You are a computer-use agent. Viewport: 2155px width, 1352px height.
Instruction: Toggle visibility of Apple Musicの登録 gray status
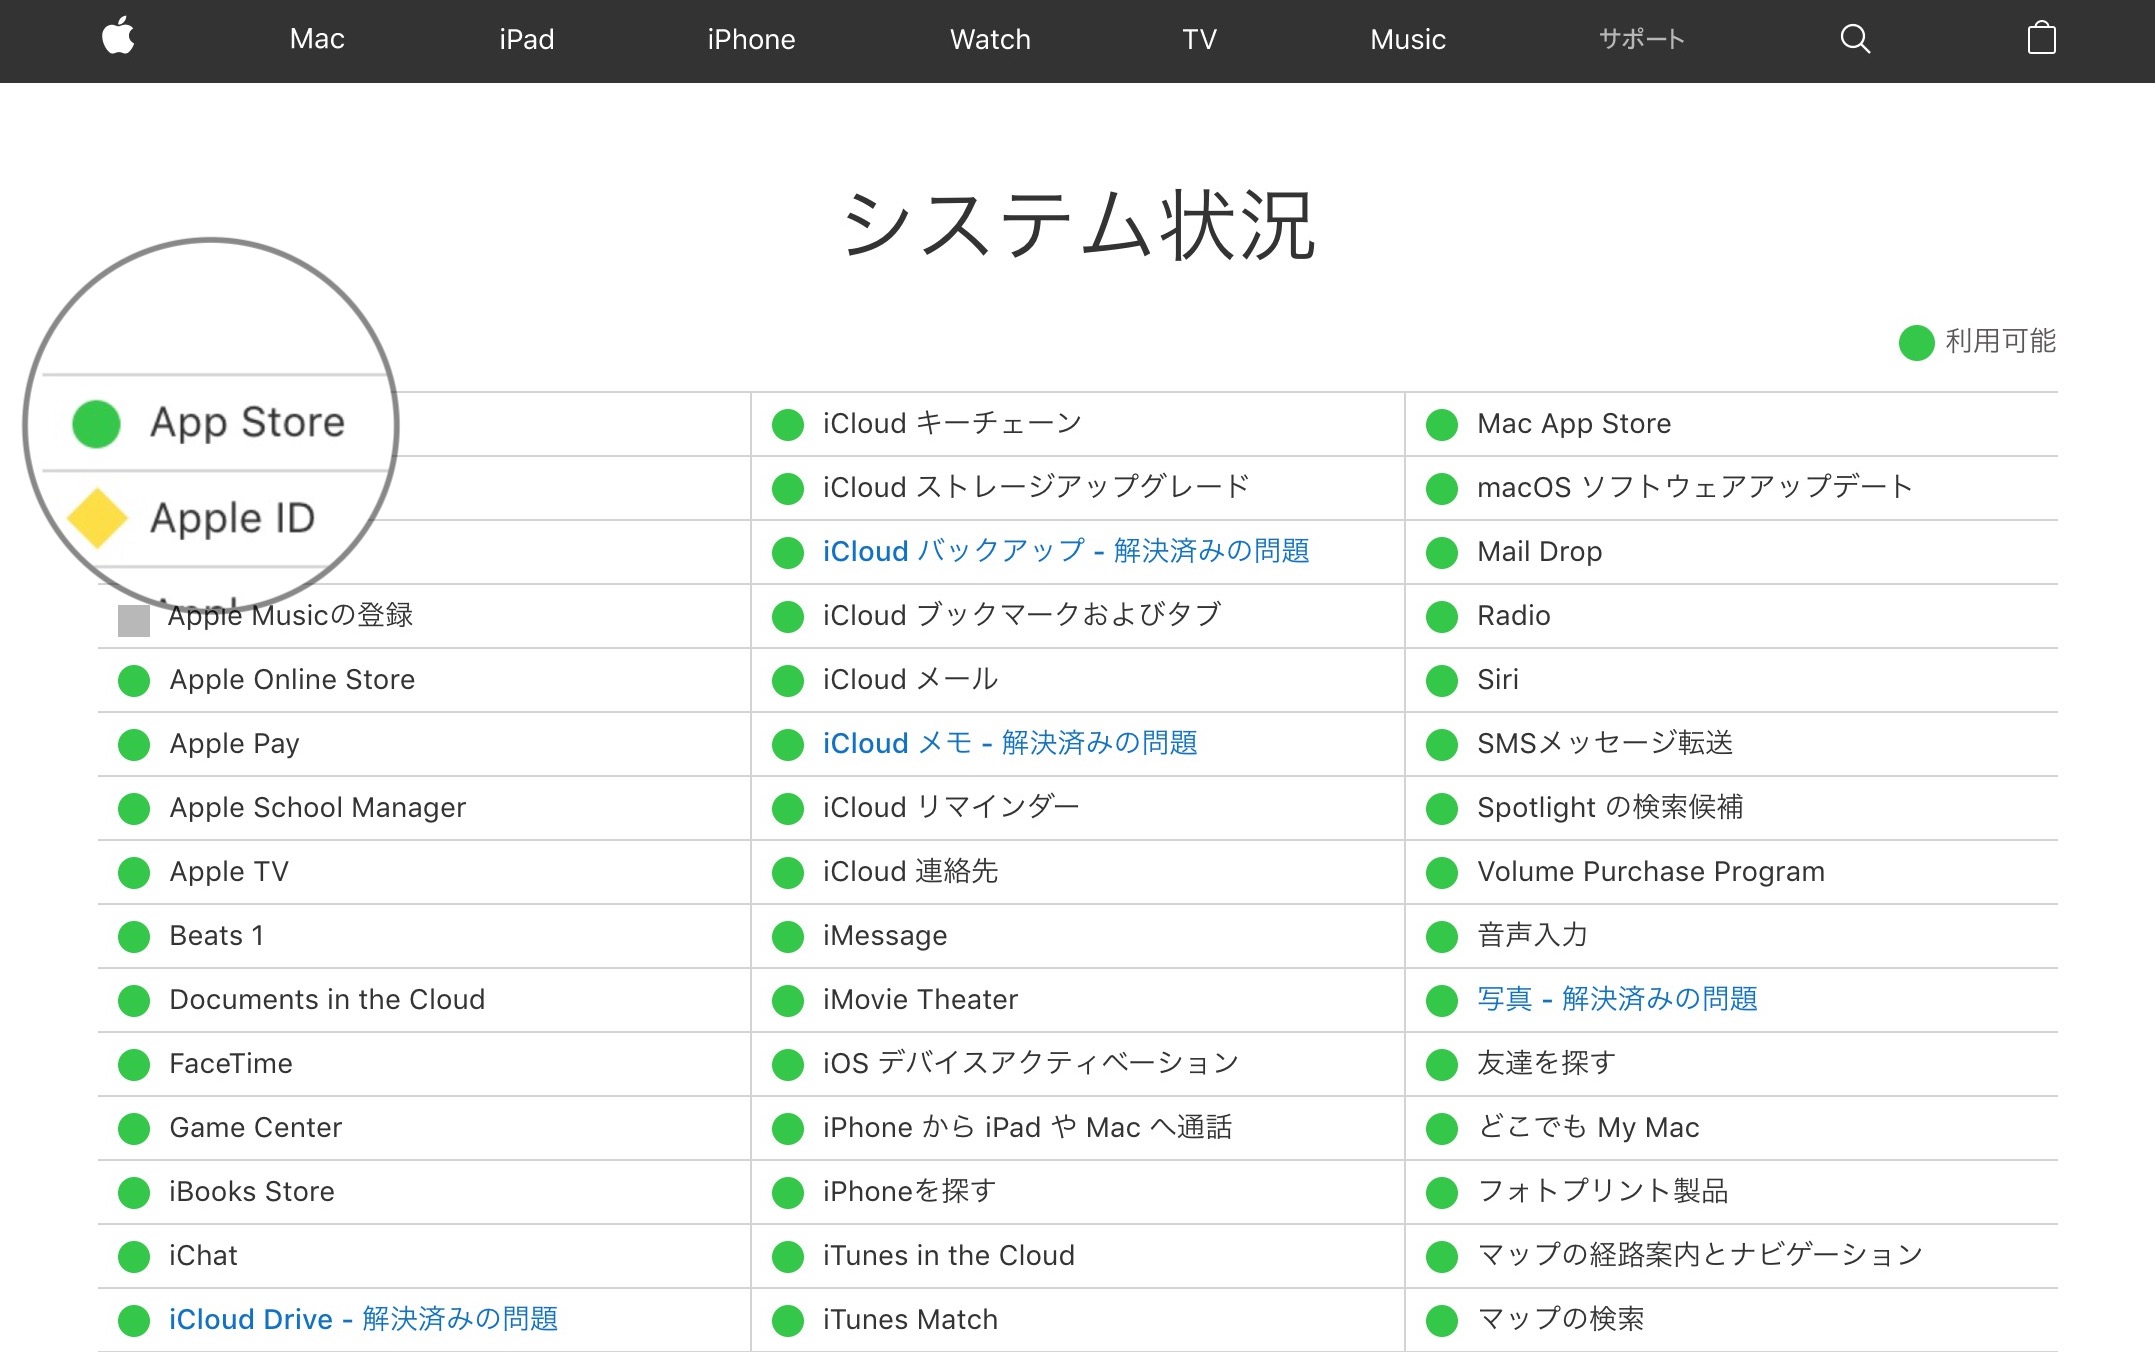point(134,614)
